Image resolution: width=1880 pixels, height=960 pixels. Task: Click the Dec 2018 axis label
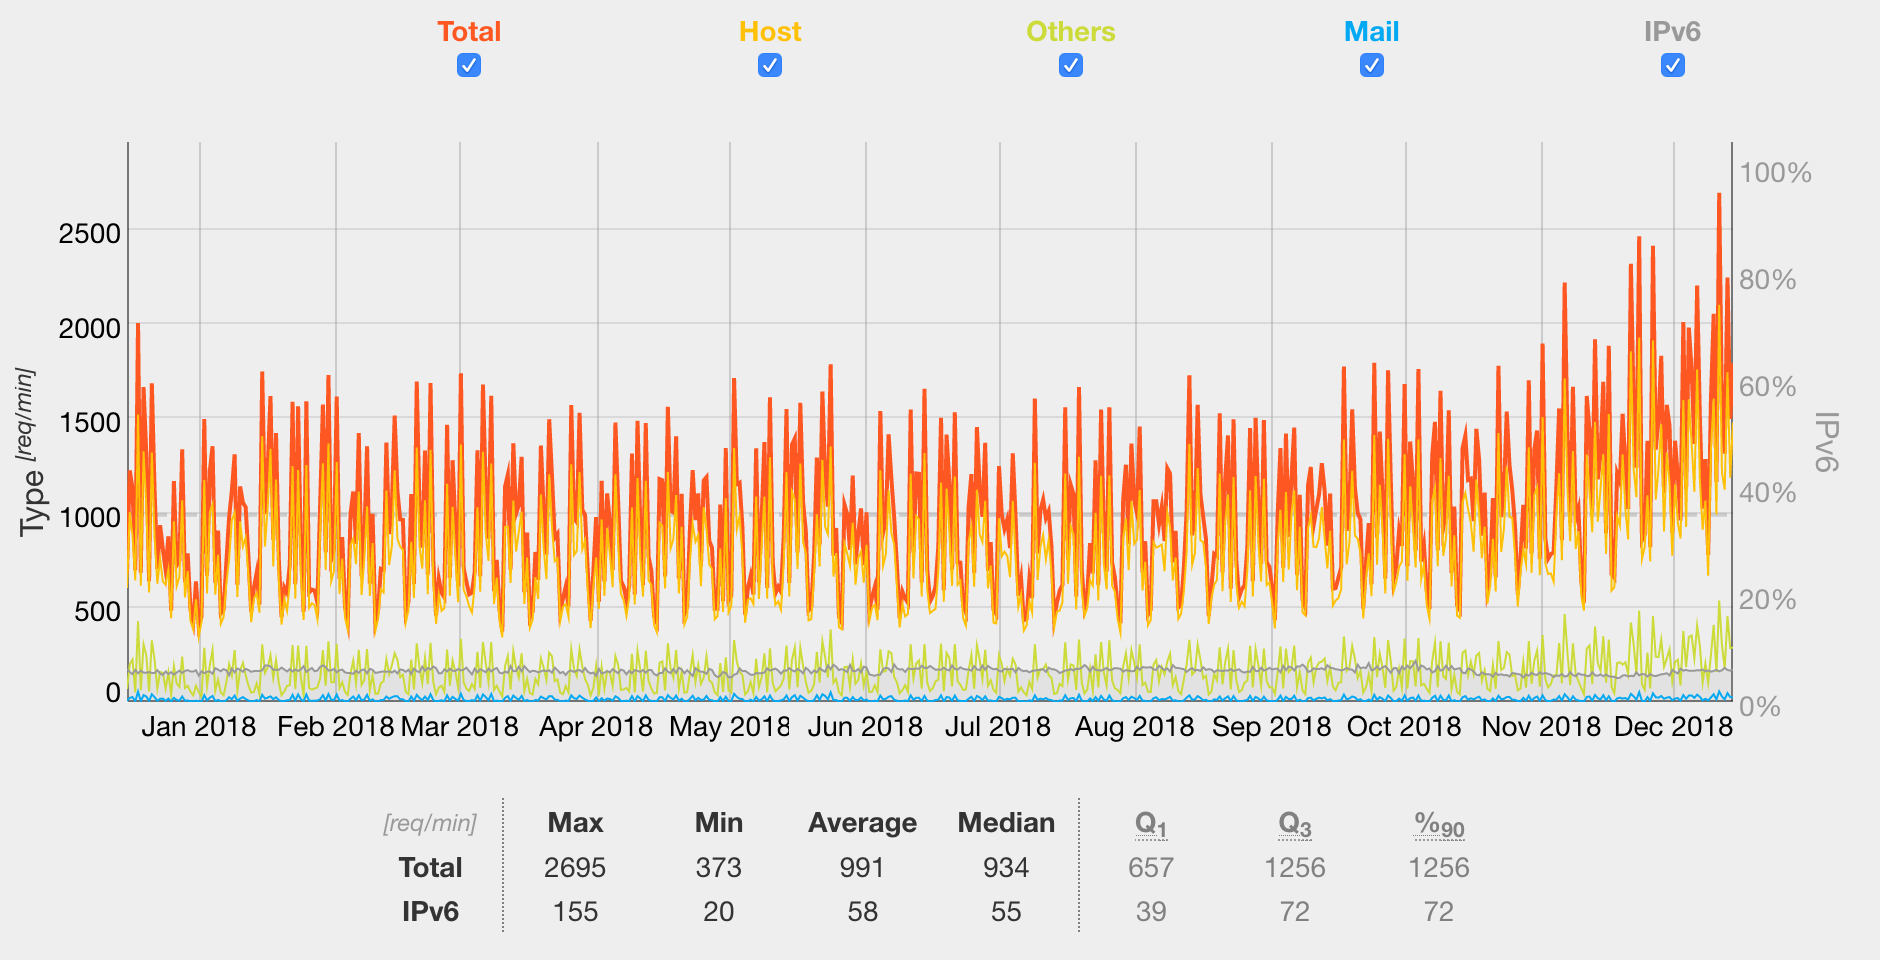[1673, 726]
